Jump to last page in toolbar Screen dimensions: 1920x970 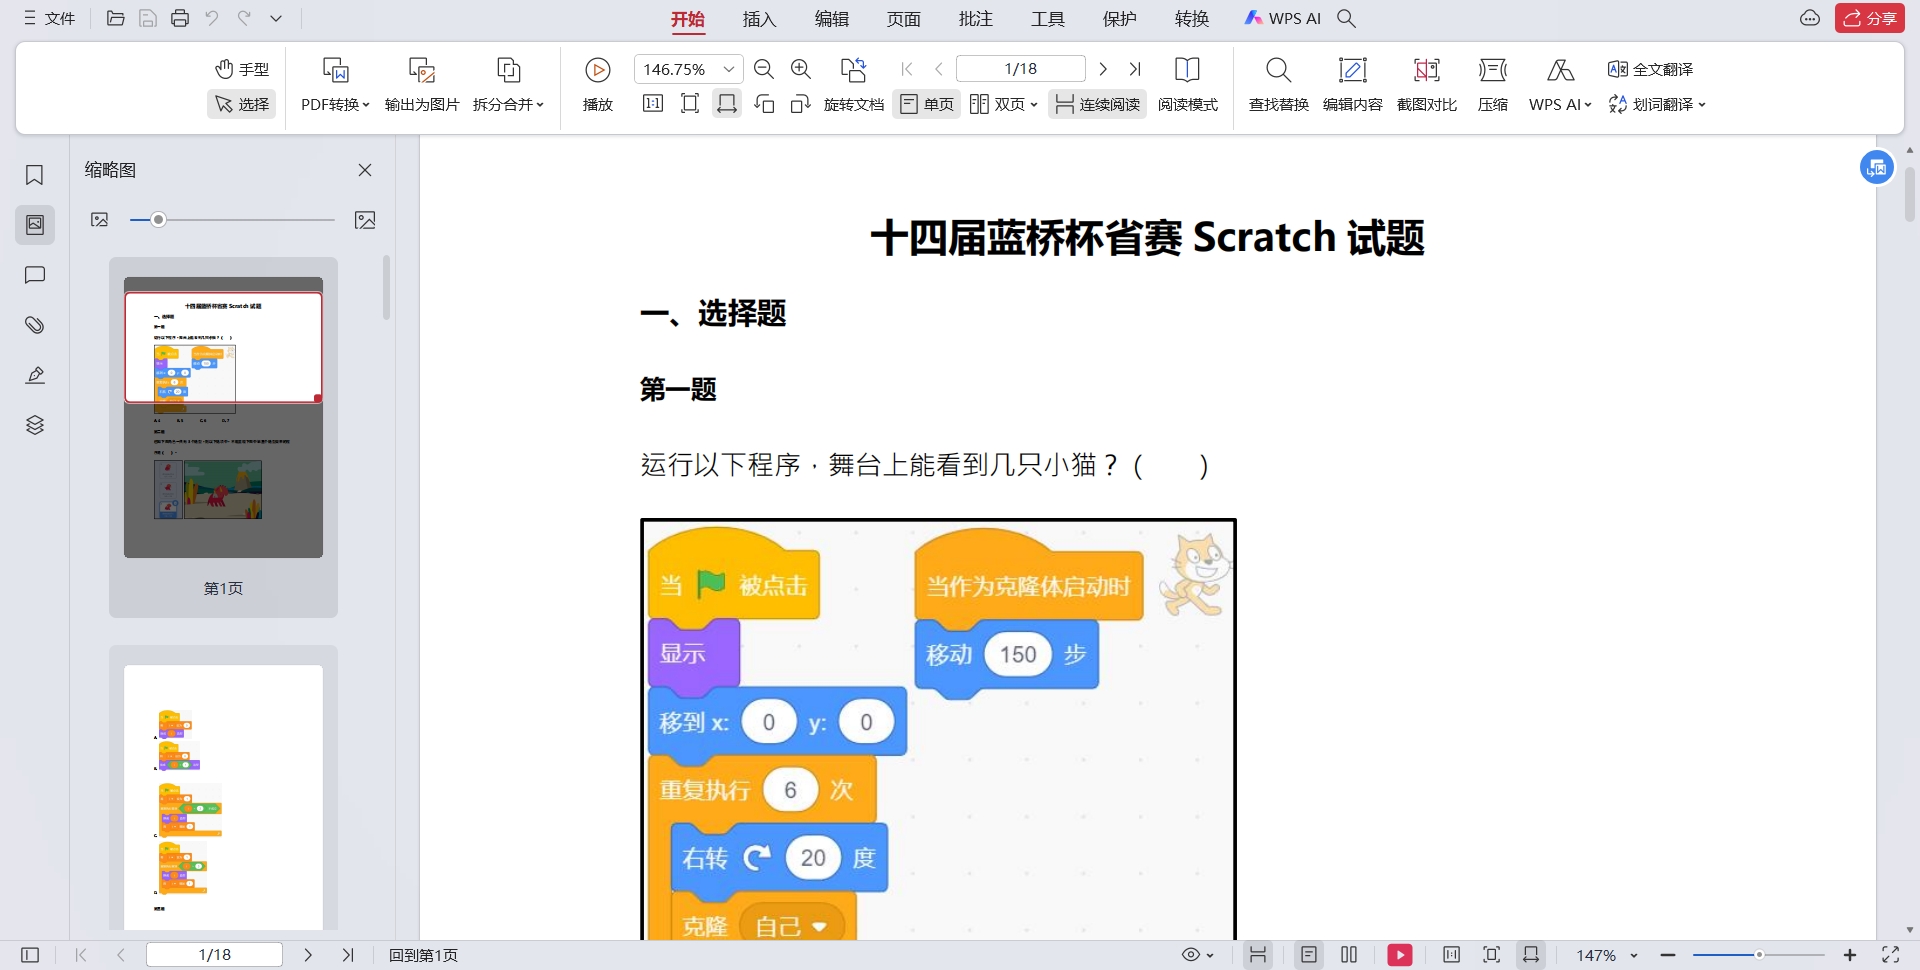tap(1135, 69)
